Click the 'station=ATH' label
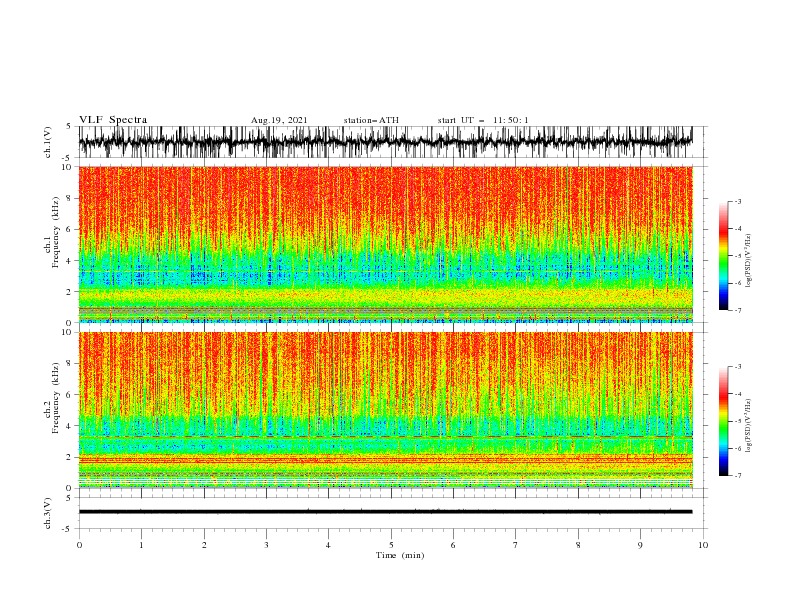Viewport: 792px width, 612px height. [371, 120]
